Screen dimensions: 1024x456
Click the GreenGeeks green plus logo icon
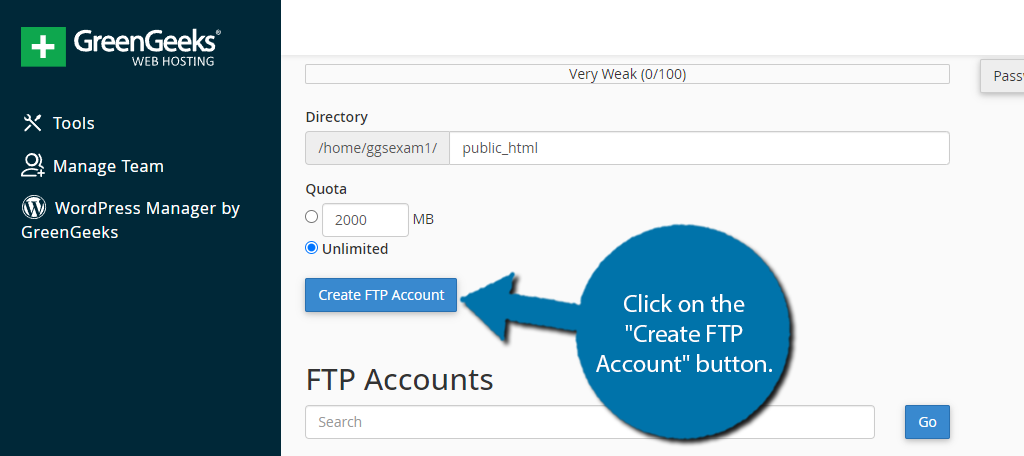tap(43, 47)
